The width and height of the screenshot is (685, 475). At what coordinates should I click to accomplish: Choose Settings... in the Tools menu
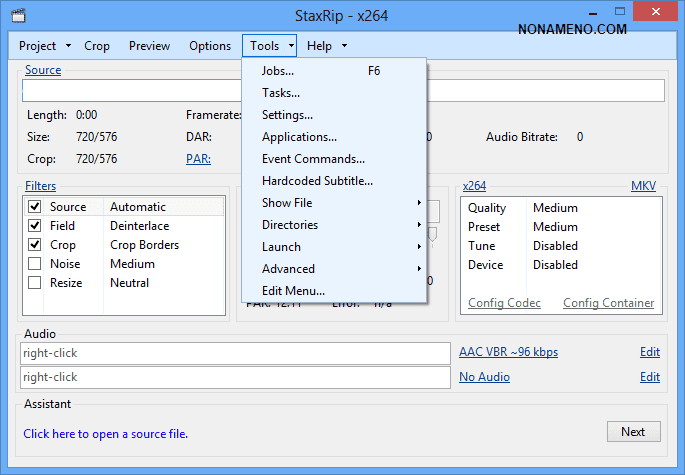click(x=287, y=115)
